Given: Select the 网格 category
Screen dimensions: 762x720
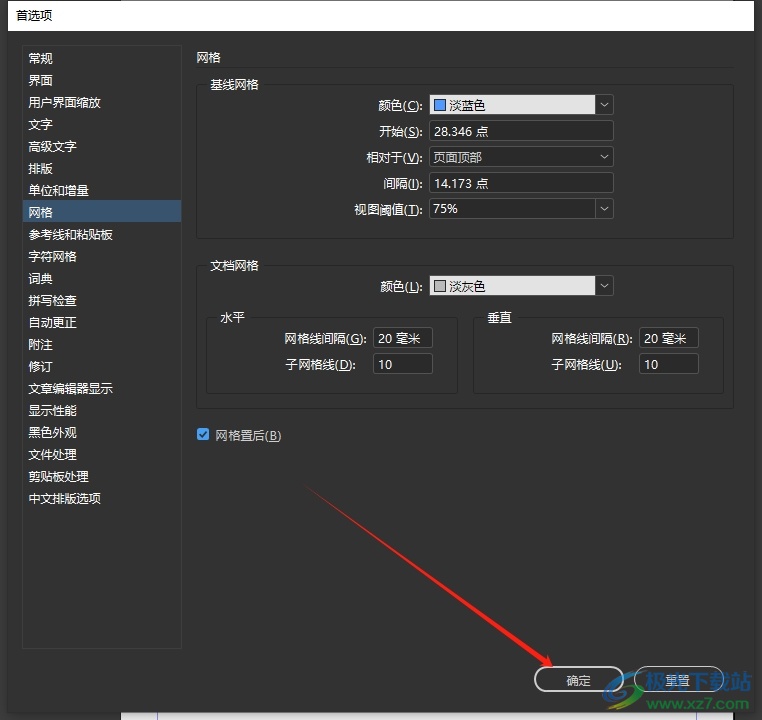Looking at the screenshot, I should click(x=102, y=211).
